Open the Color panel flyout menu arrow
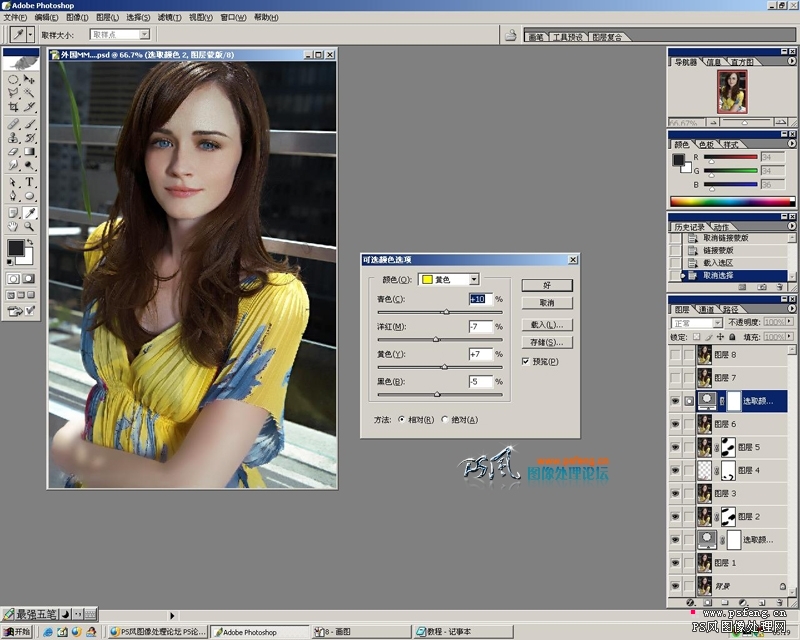Image resolution: width=800 pixels, height=640 pixels. click(x=791, y=144)
